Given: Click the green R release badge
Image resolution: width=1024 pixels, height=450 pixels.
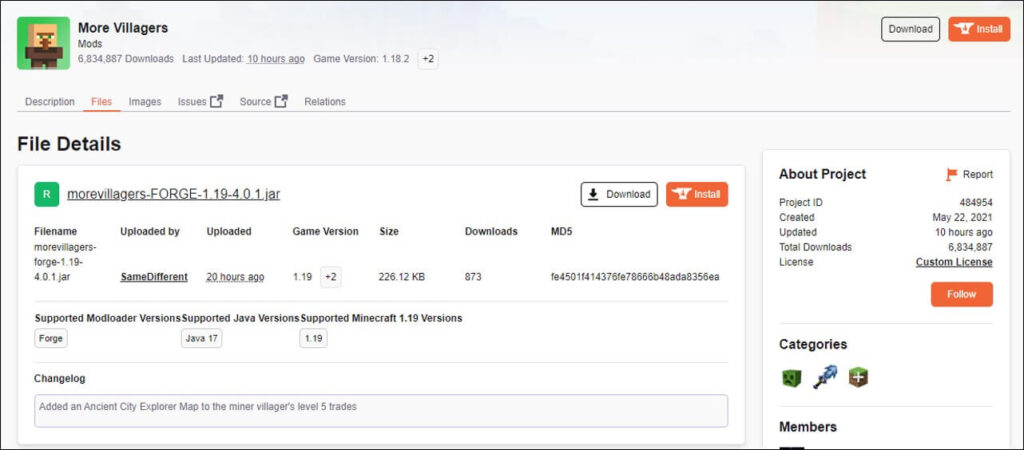Looking at the screenshot, I should (47, 195).
